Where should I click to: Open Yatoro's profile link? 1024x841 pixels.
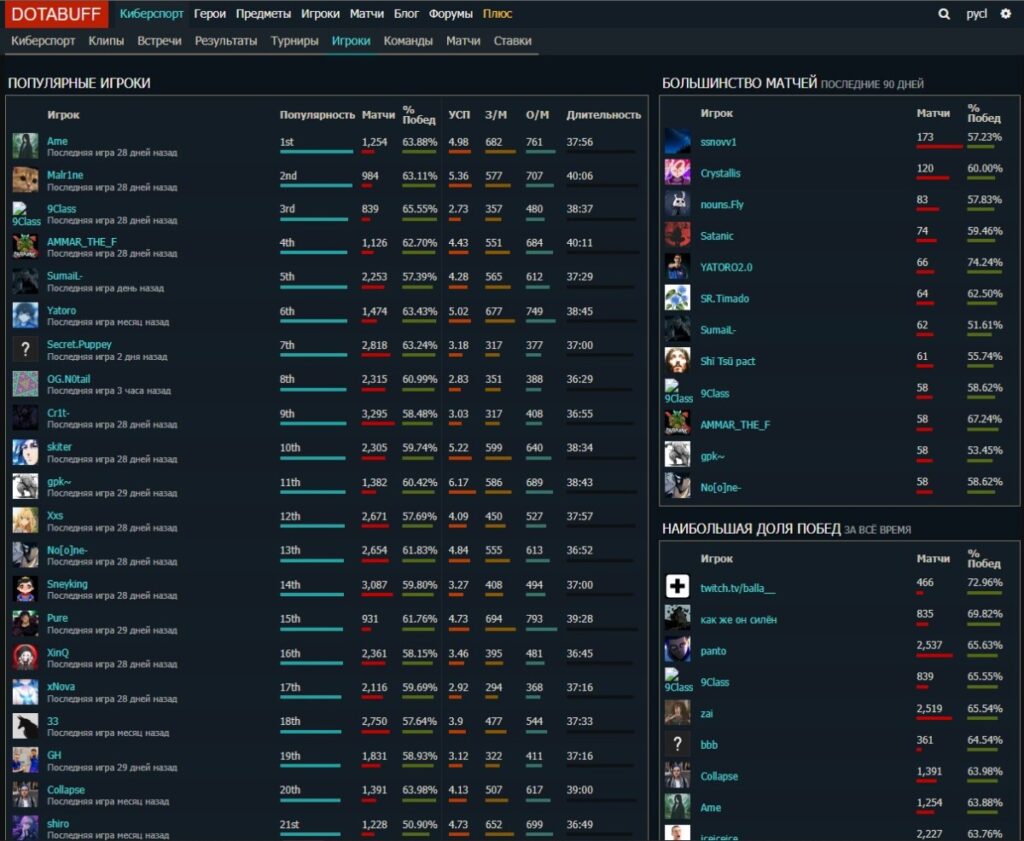pyautogui.click(x=60, y=310)
